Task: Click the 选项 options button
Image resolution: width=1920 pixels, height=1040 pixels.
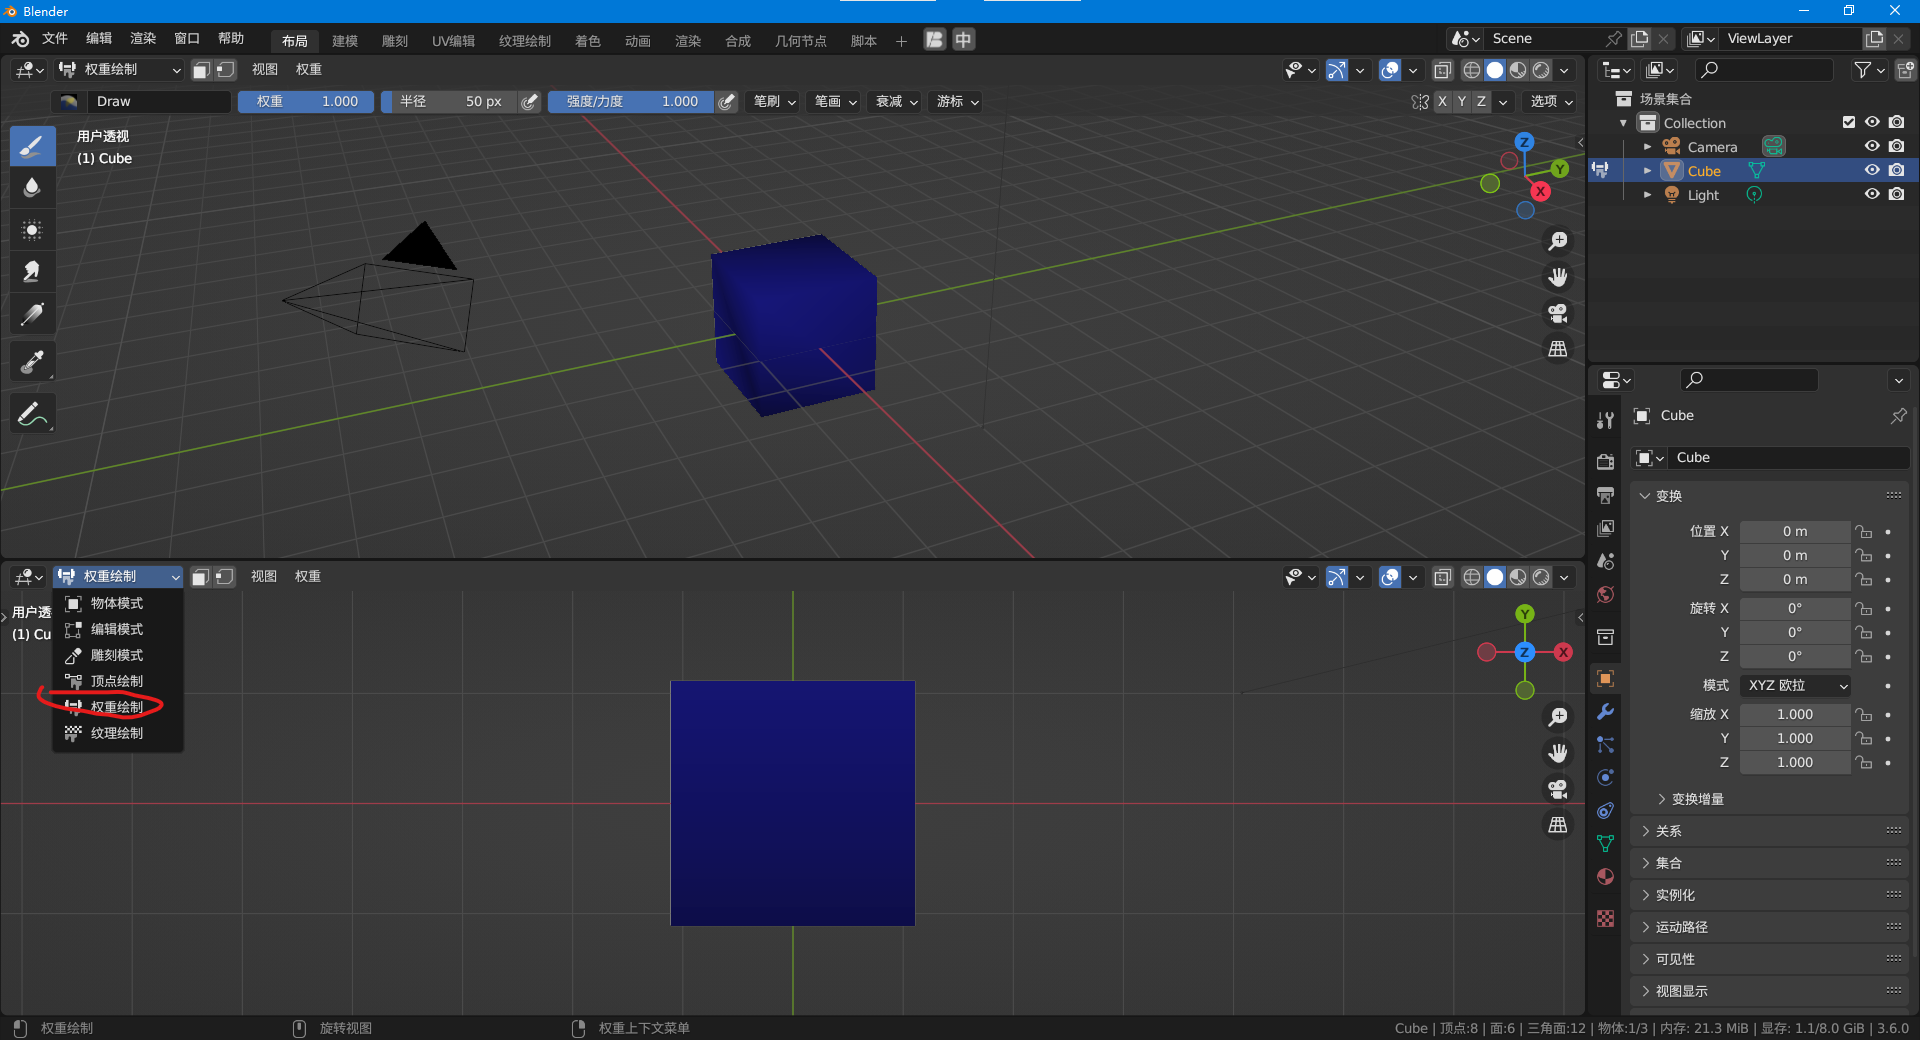Action: [x=1551, y=101]
